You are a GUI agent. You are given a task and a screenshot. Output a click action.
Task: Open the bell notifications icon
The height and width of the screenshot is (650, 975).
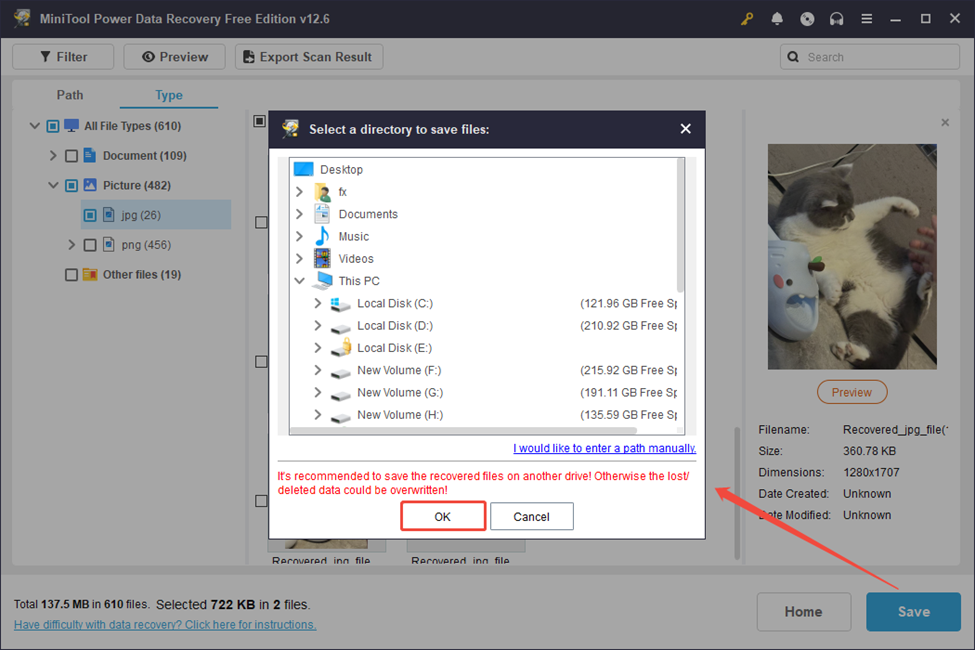777,19
